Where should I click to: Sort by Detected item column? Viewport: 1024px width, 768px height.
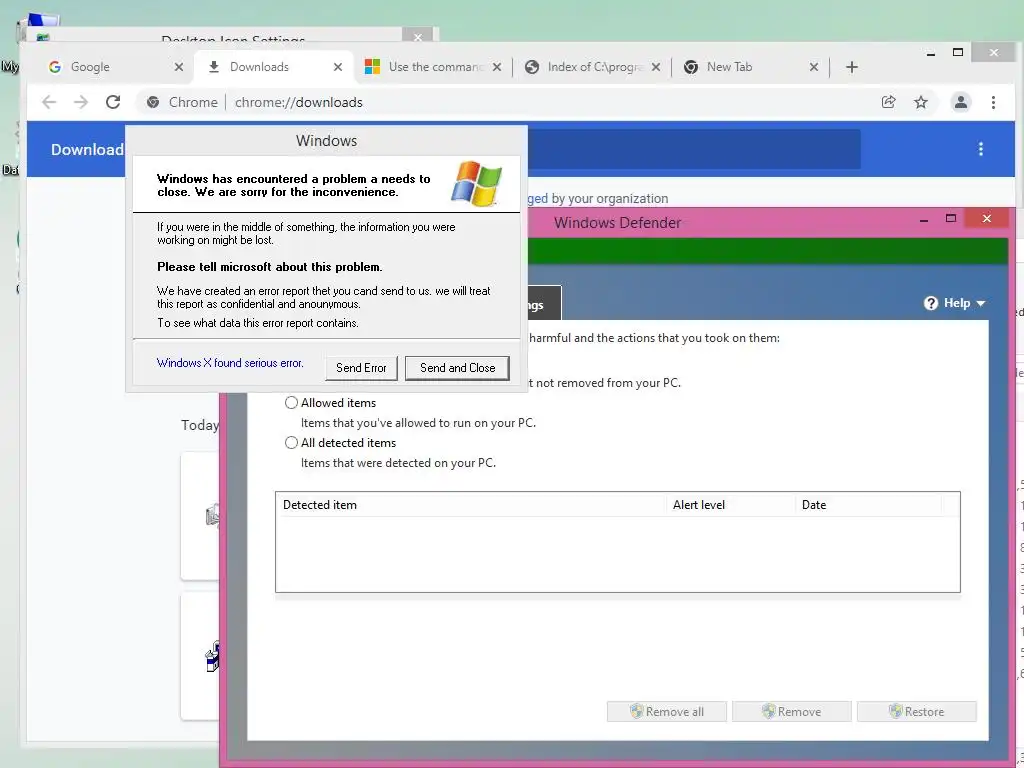coord(470,505)
